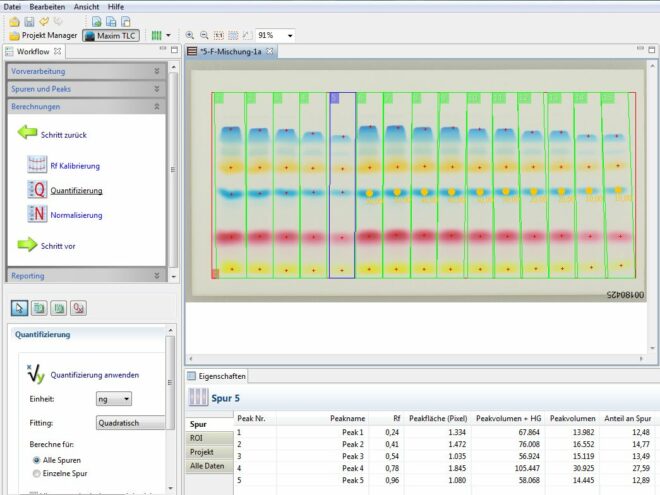Expand the Spuren und Peaks section
The width and height of the screenshot is (660, 495).
coord(86,89)
